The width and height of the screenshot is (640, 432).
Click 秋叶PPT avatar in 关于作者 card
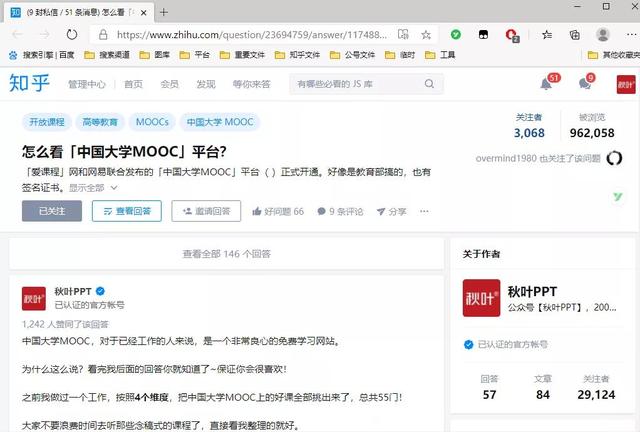click(x=481, y=298)
